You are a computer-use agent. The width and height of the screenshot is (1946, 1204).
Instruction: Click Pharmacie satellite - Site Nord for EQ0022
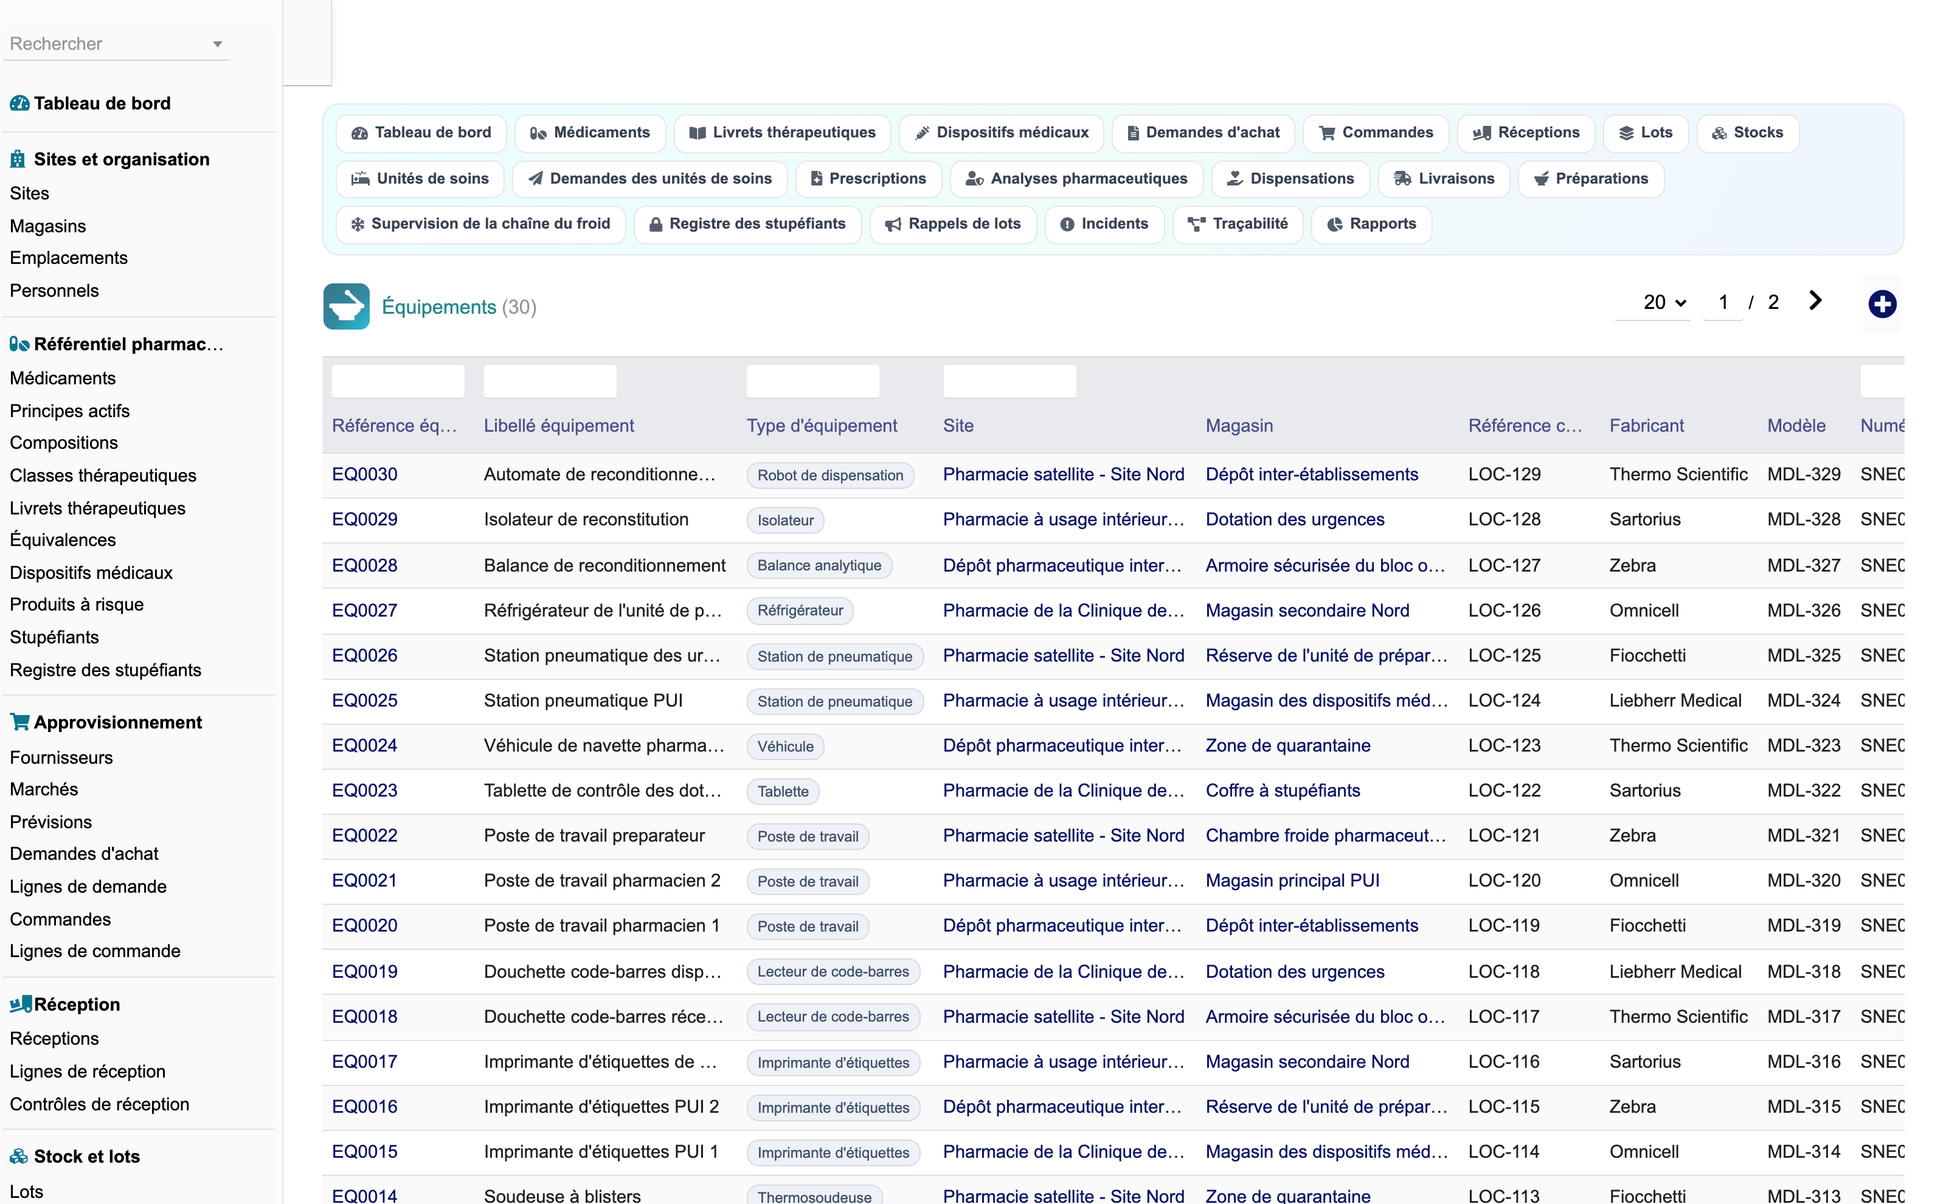(x=1063, y=836)
